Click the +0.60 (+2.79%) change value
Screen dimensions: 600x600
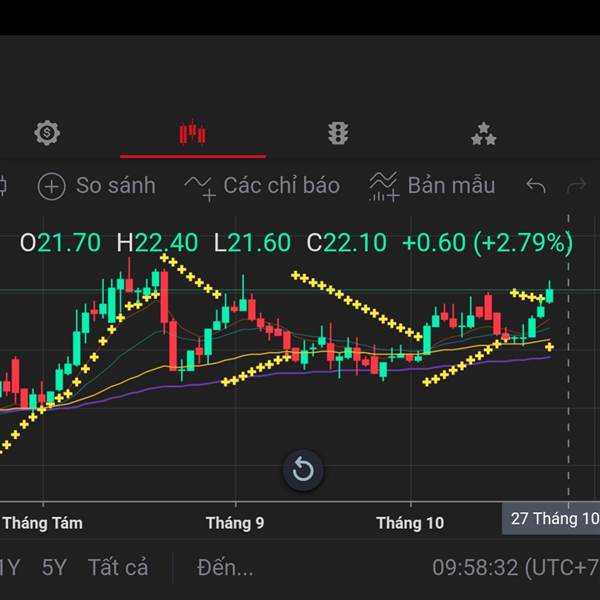click(x=488, y=243)
